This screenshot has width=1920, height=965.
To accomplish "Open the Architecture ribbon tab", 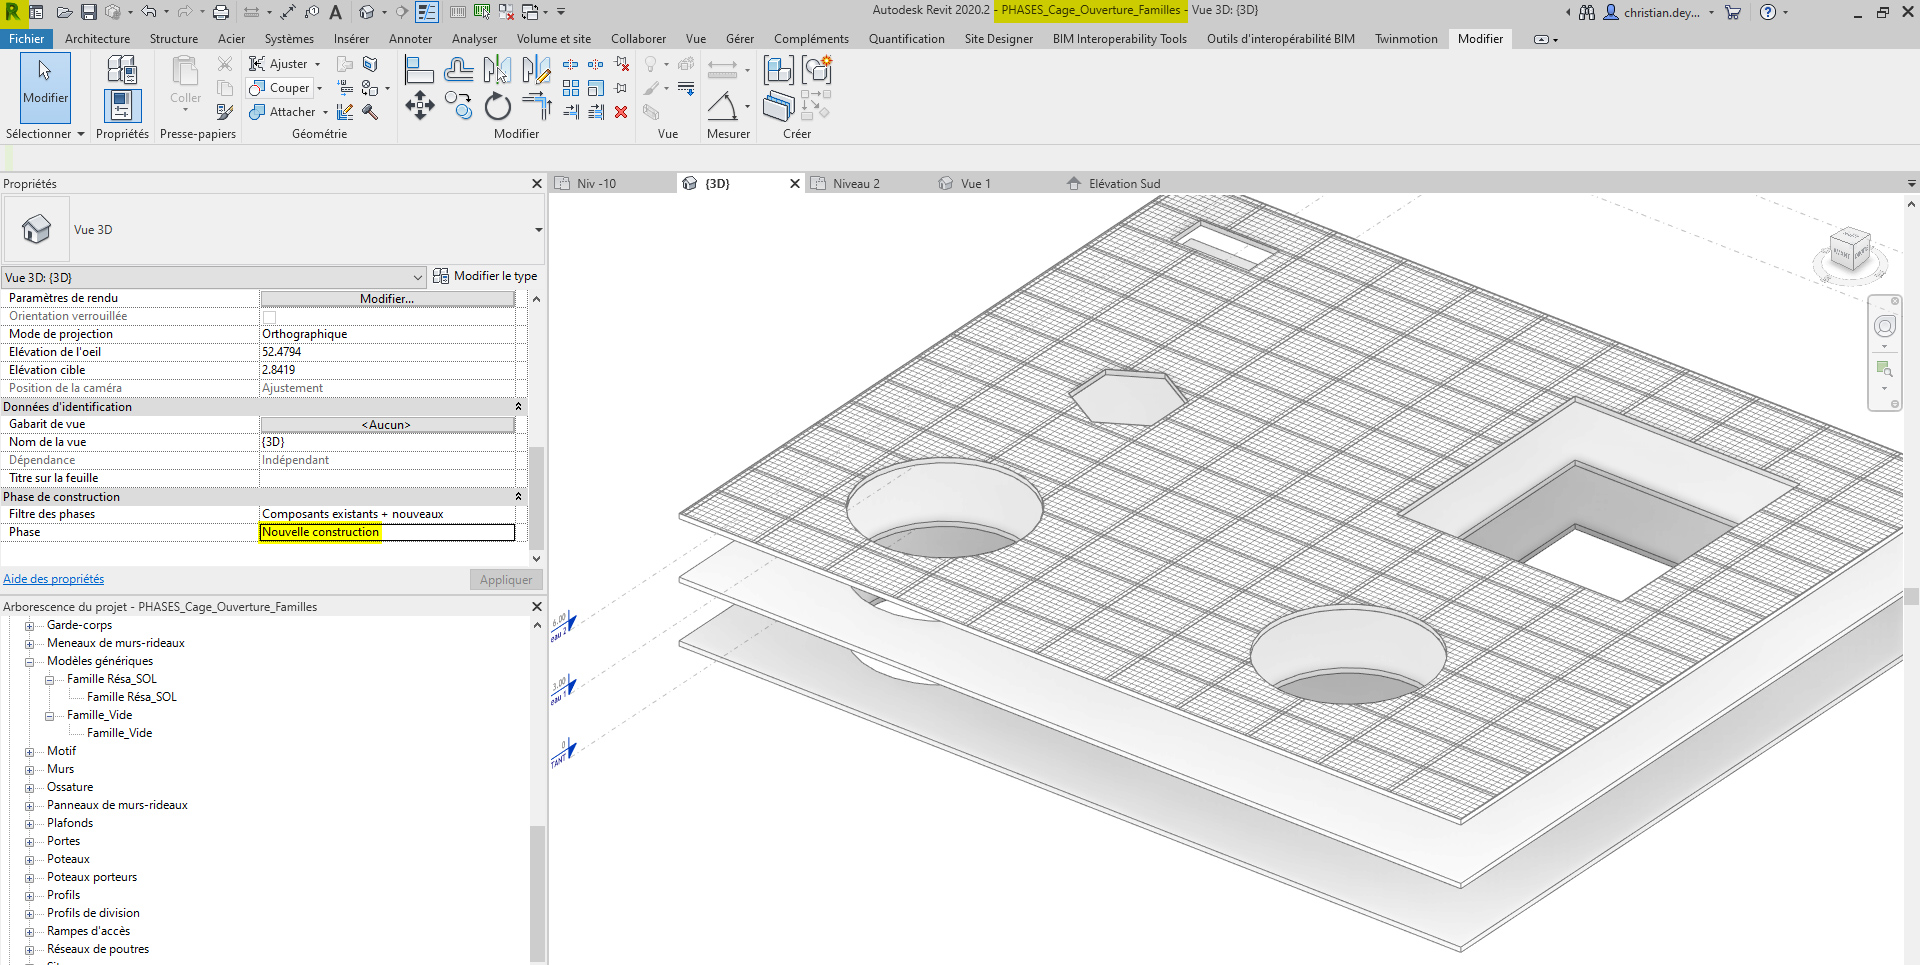I will pyautogui.click(x=97, y=39).
